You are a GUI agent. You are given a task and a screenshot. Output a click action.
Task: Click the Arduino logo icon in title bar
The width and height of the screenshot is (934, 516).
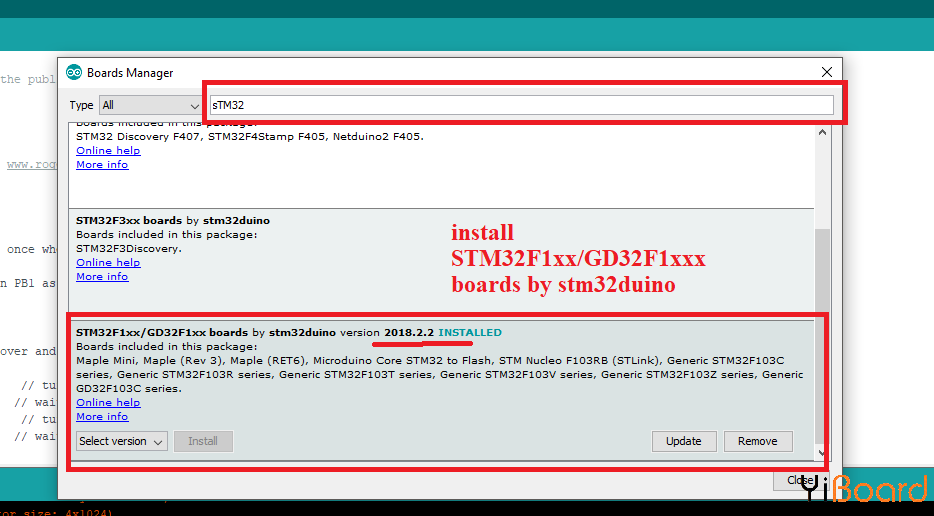74,73
